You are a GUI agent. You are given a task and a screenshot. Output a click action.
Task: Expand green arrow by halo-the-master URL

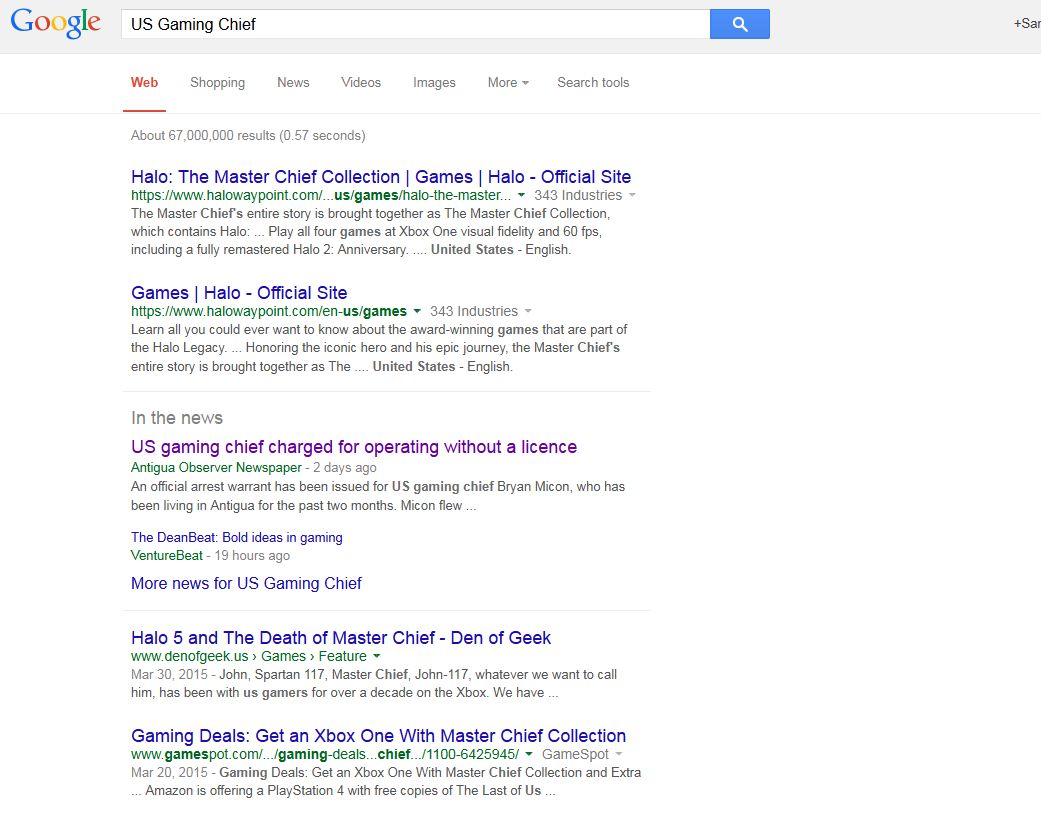(x=521, y=195)
